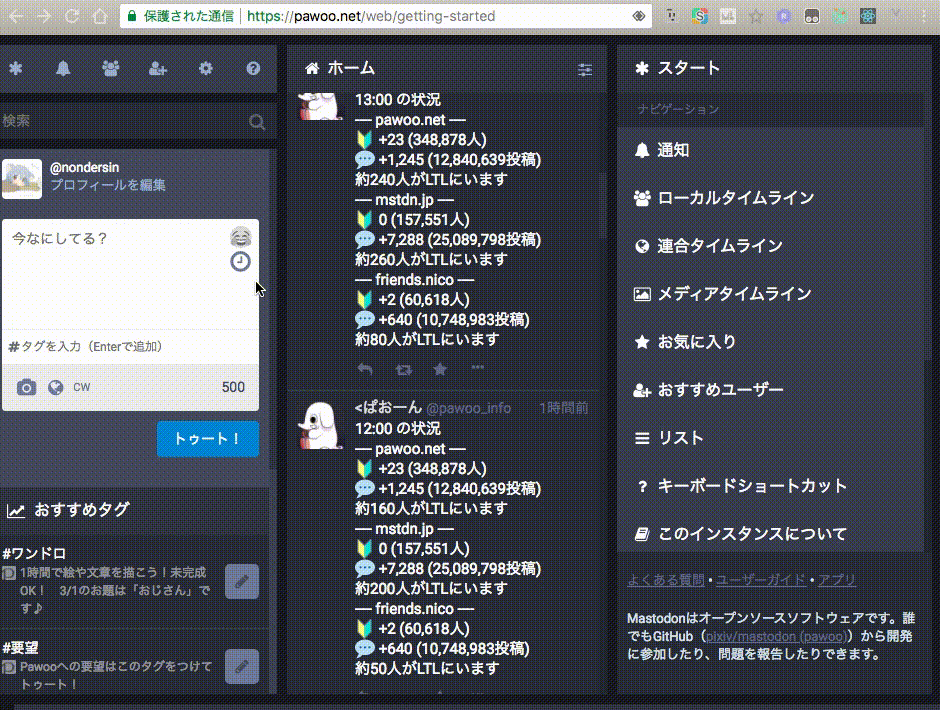This screenshot has width=940, height=710.
Task: Click the browser forward arrow
Action: point(44,16)
